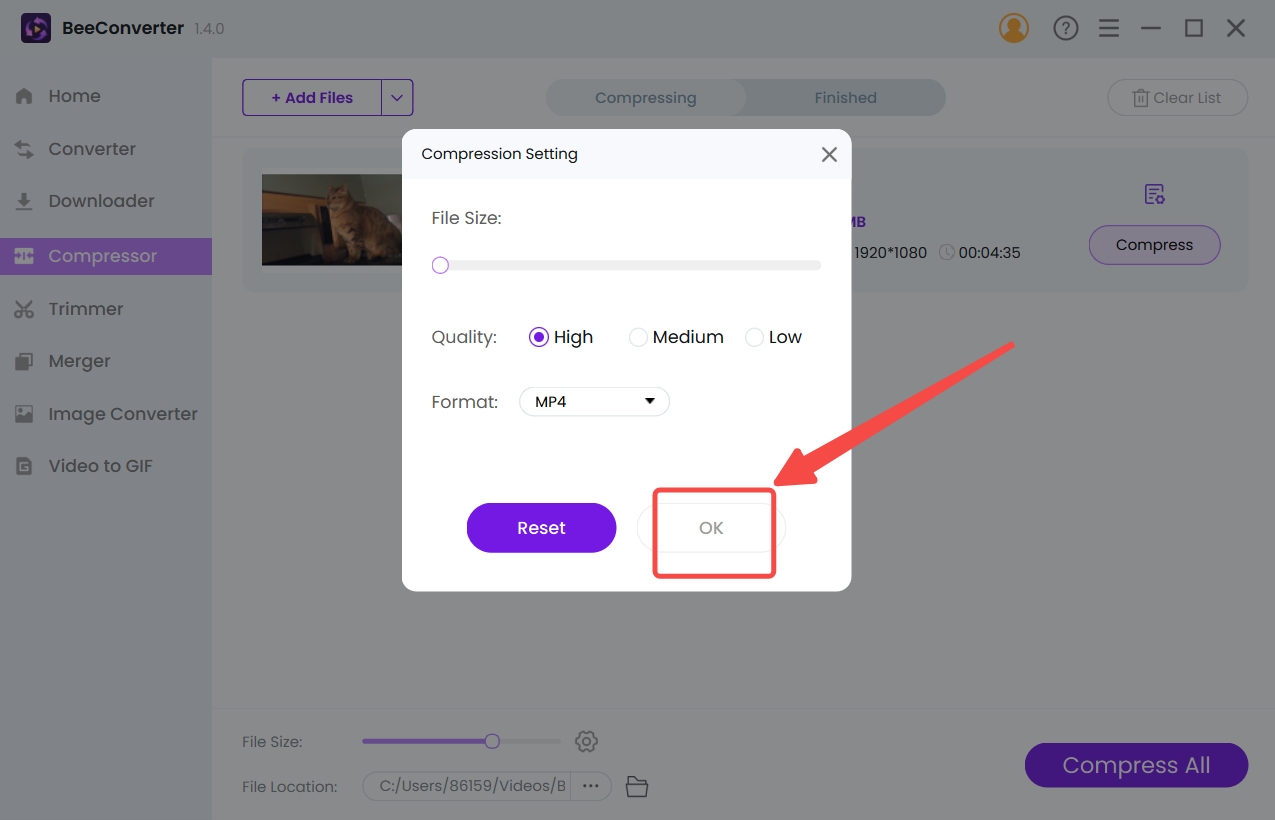Click the user account icon
This screenshot has height=820, width=1275.
[x=1013, y=28]
